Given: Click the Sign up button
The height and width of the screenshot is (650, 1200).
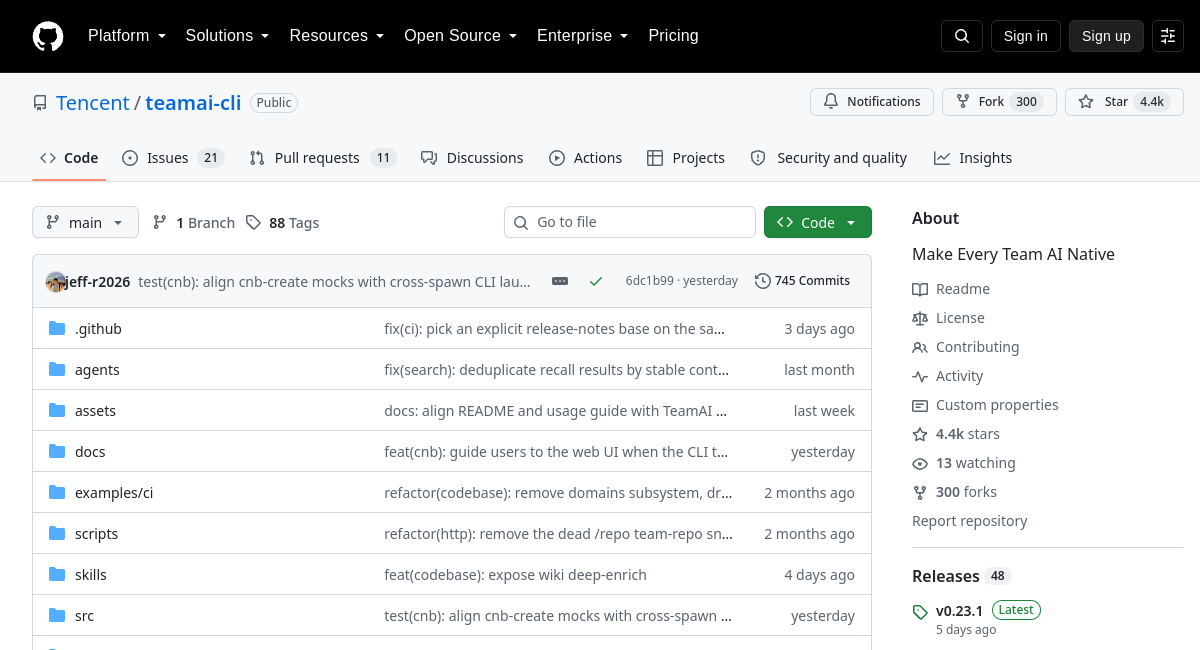Looking at the screenshot, I should [1106, 36].
